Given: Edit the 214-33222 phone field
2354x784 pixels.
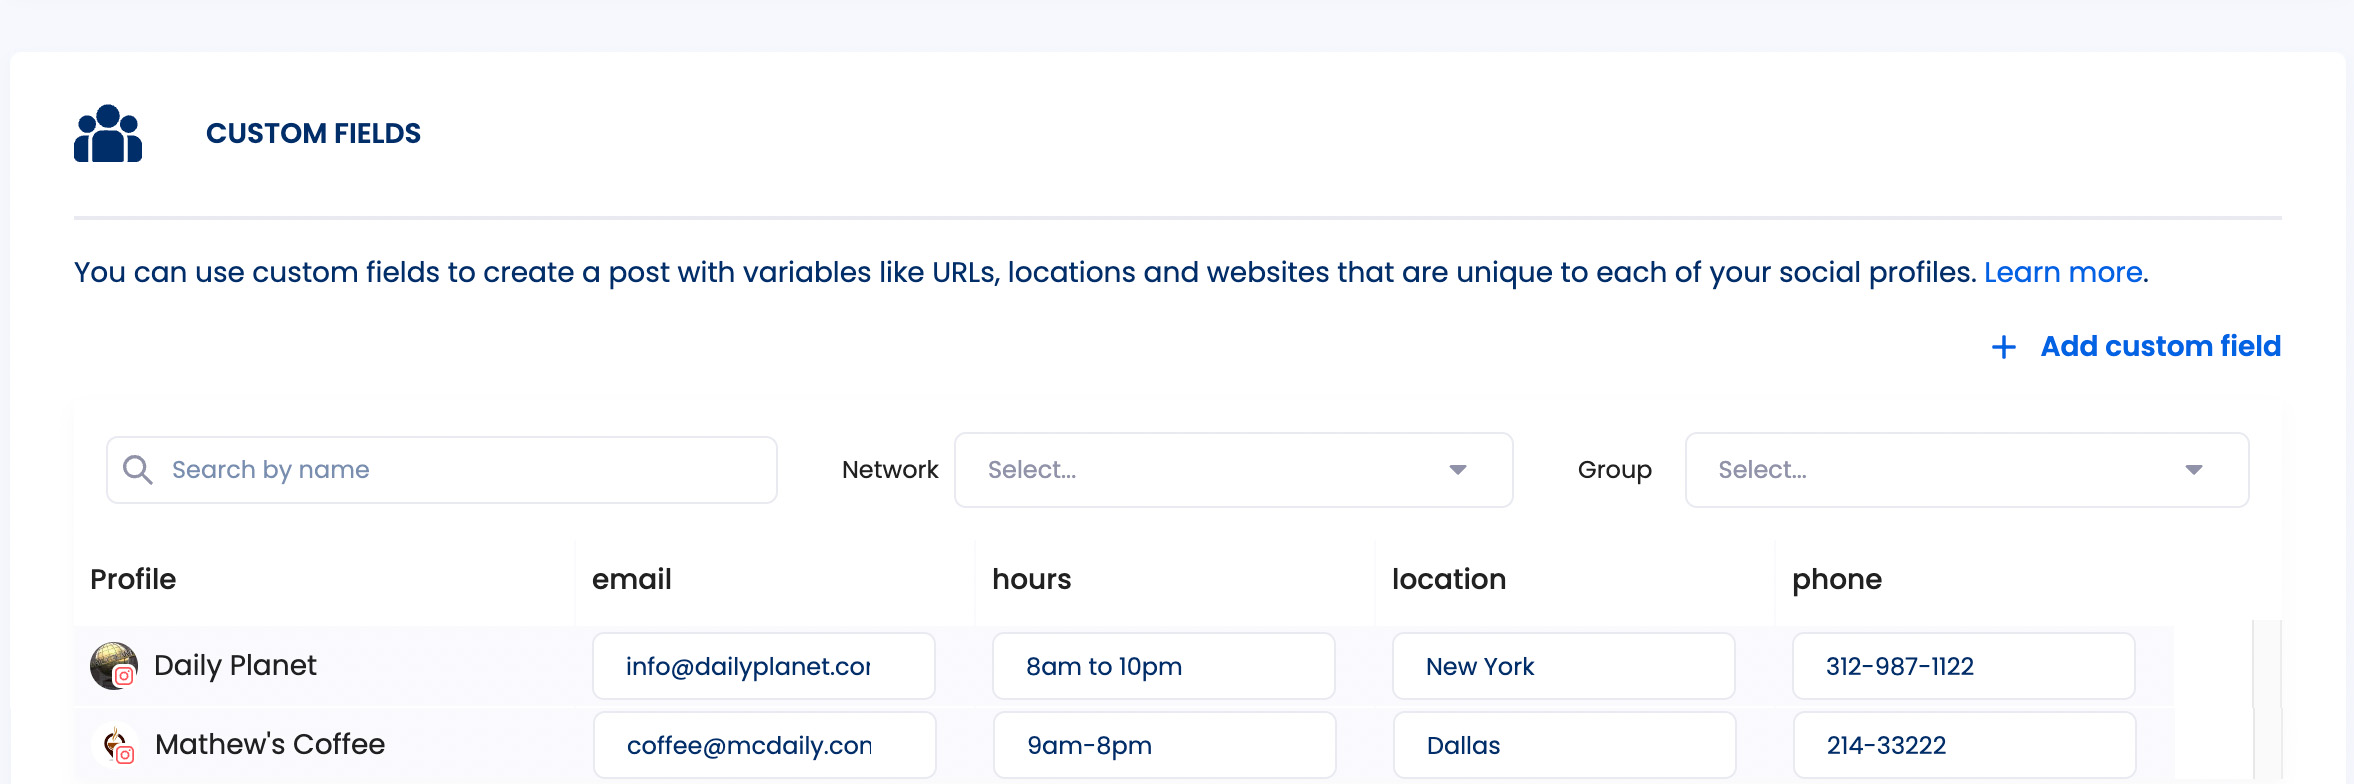Looking at the screenshot, I should pyautogui.click(x=1962, y=744).
